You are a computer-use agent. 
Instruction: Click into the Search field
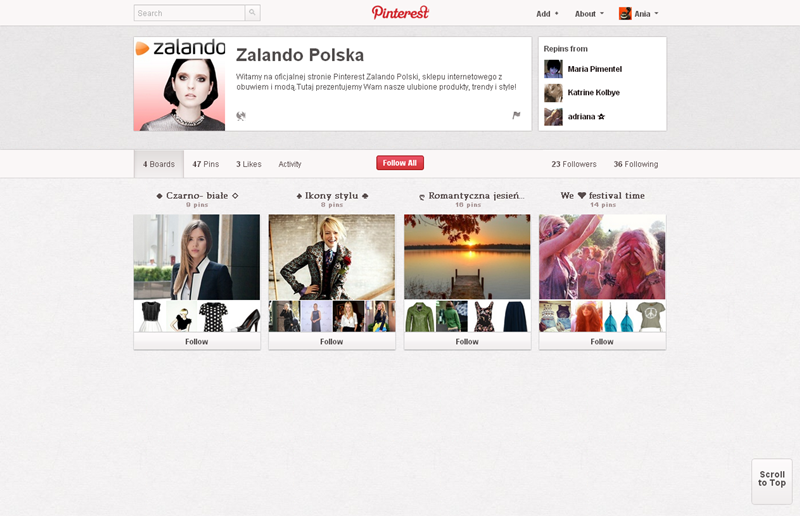coord(189,13)
